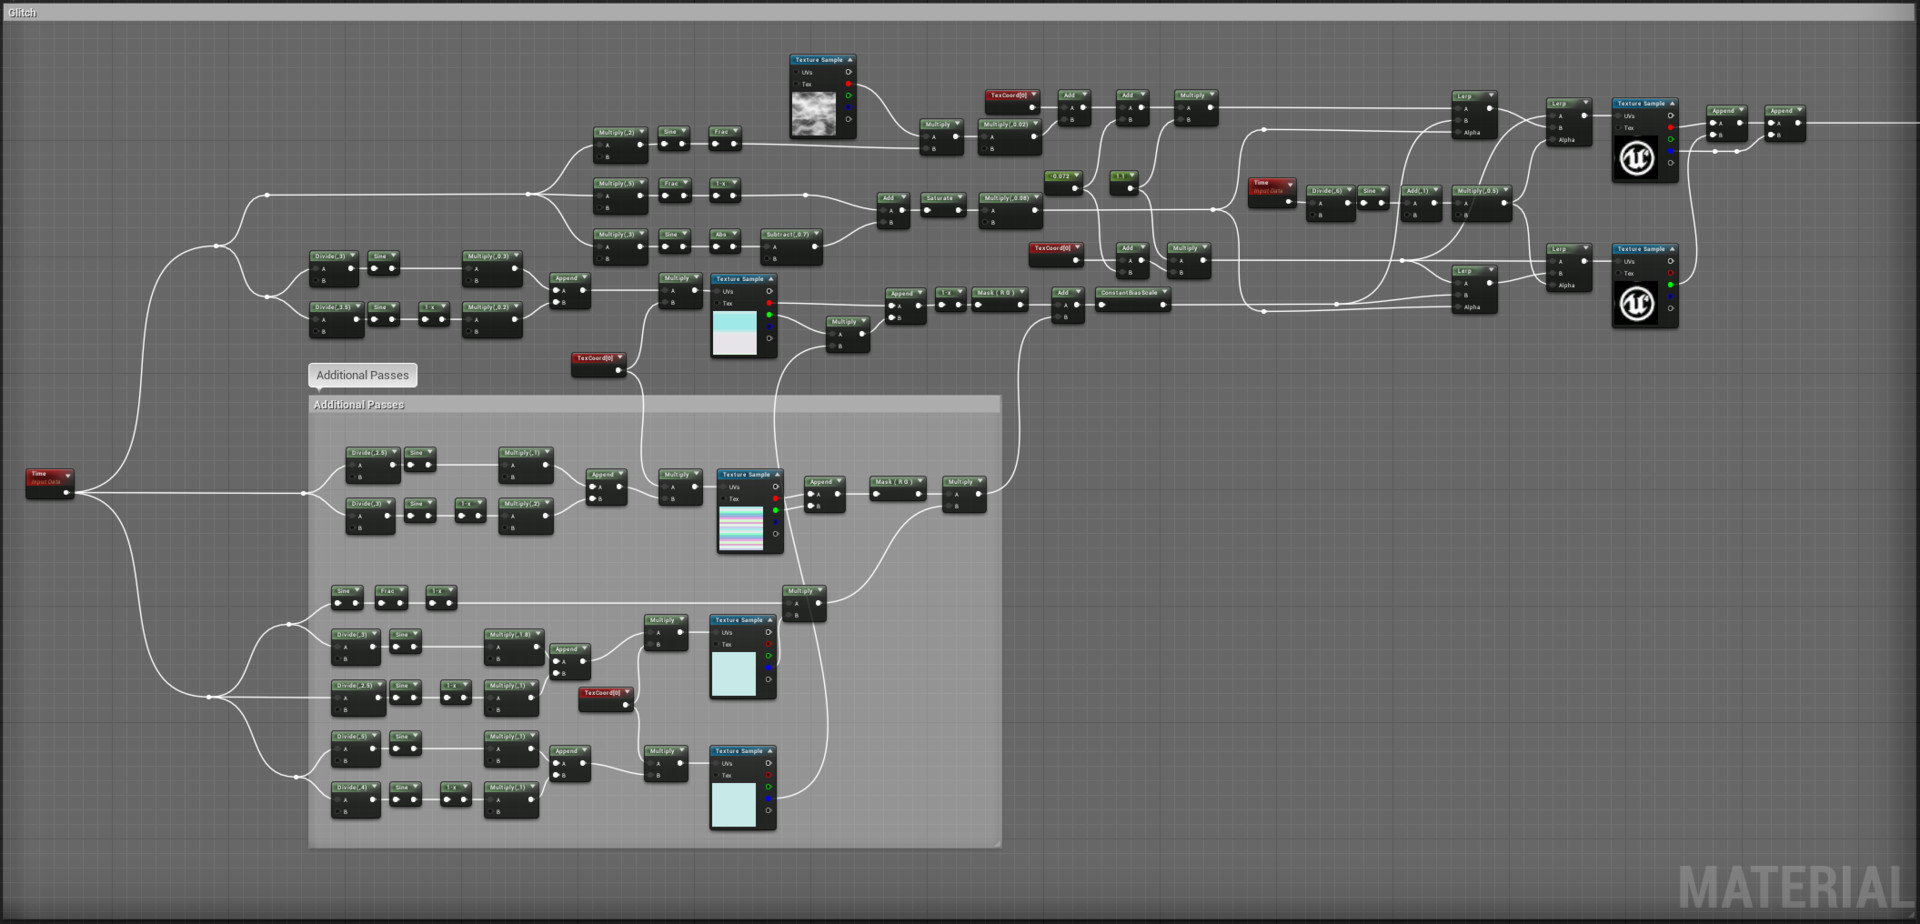Collapse the glitch-lines Texture Sample in Additional Passes
The image size is (1920, 924).
click(x=778, y=475)
